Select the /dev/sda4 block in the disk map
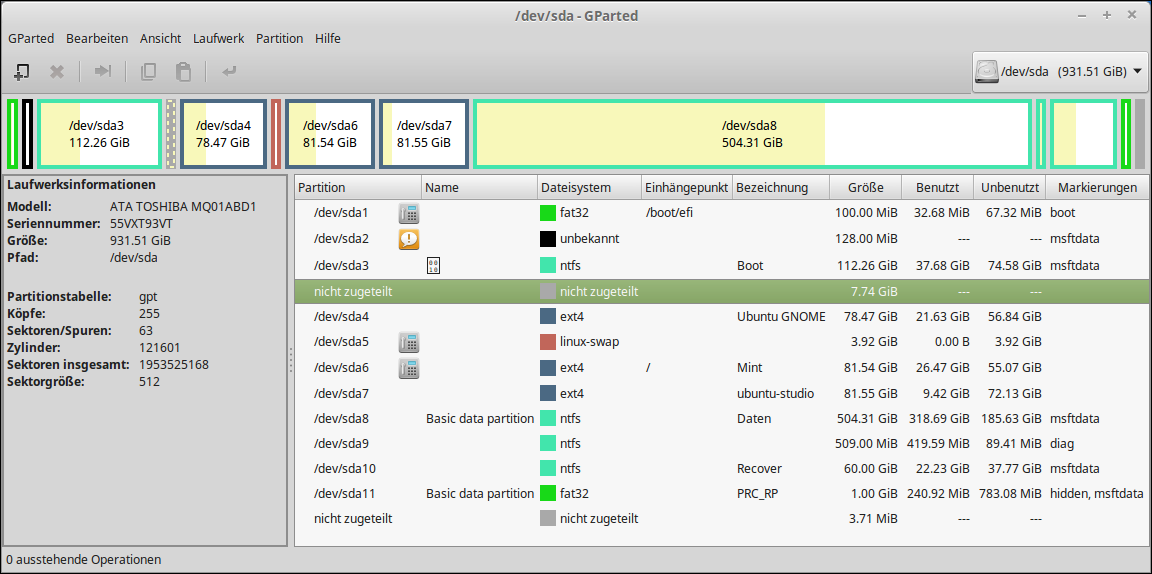1152x574 pixels. [223, 134]
